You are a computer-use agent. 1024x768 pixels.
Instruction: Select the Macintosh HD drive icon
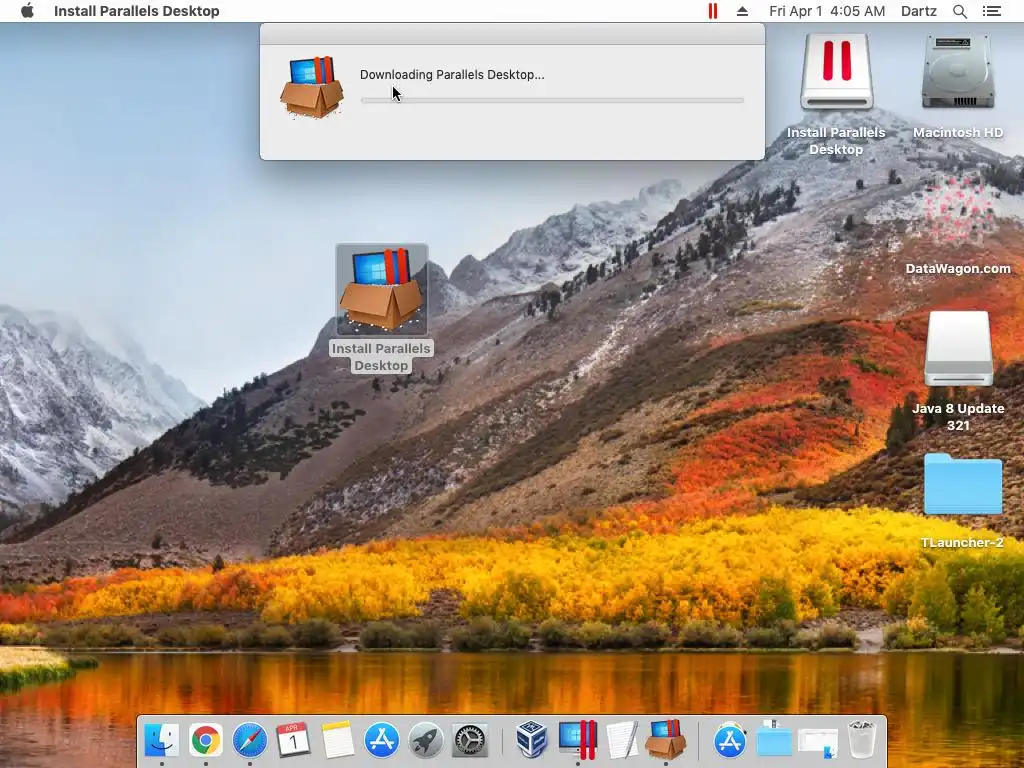[x=958, y=72]
